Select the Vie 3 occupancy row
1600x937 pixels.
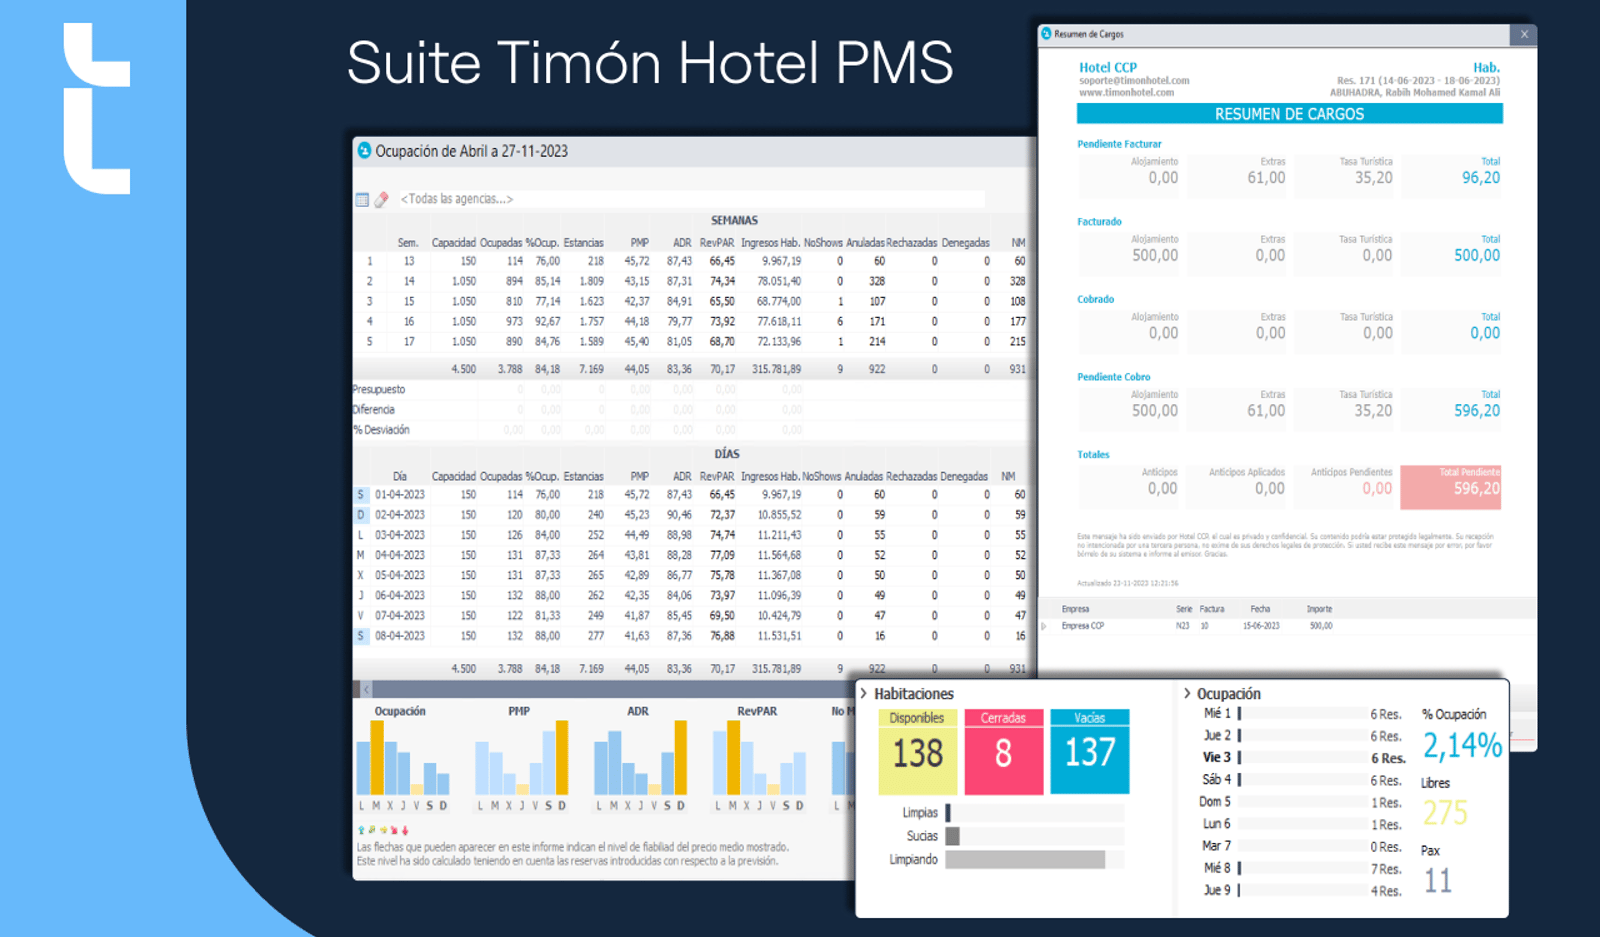1304,758
